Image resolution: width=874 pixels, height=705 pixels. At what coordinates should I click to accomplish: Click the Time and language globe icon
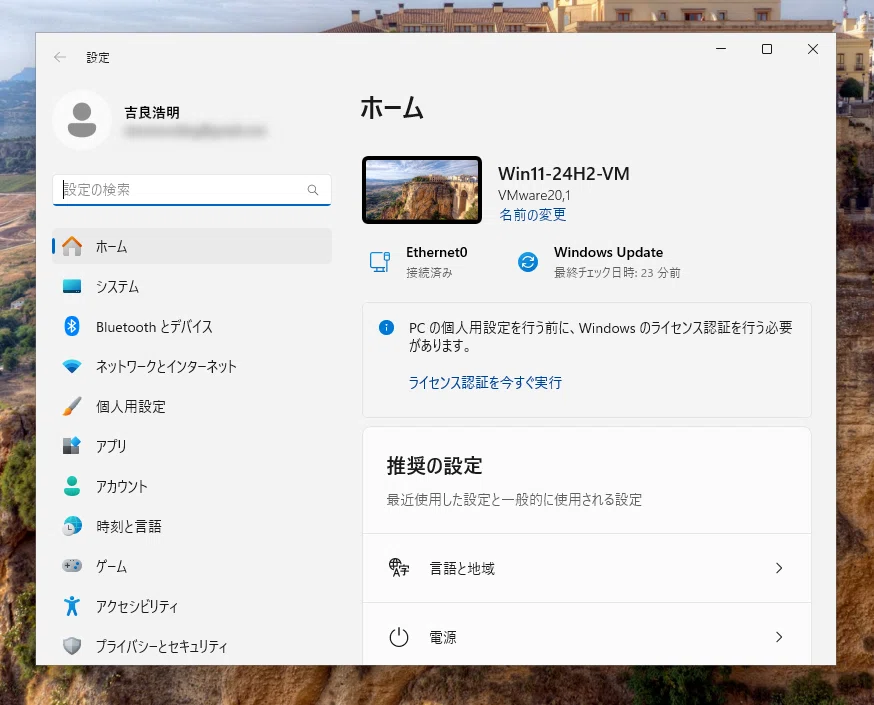click(x=72, y=526)
